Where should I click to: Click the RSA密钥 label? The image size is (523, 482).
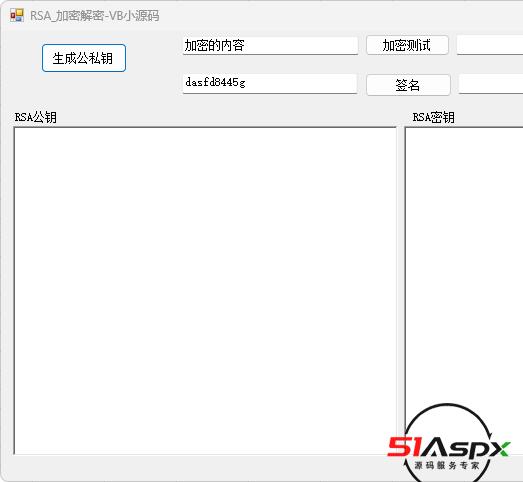[x=433, y=117]
